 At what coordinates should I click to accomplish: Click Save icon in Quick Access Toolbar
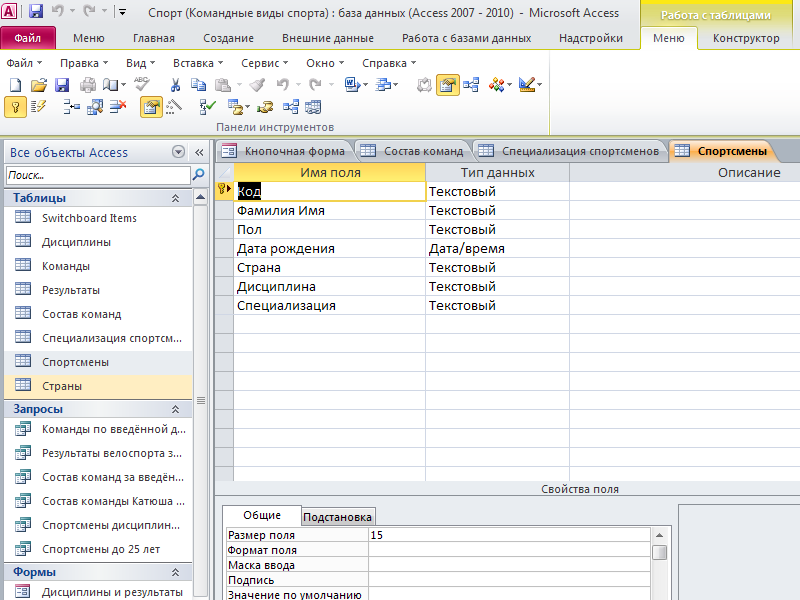pyautogui.click(x=35, y=11)
